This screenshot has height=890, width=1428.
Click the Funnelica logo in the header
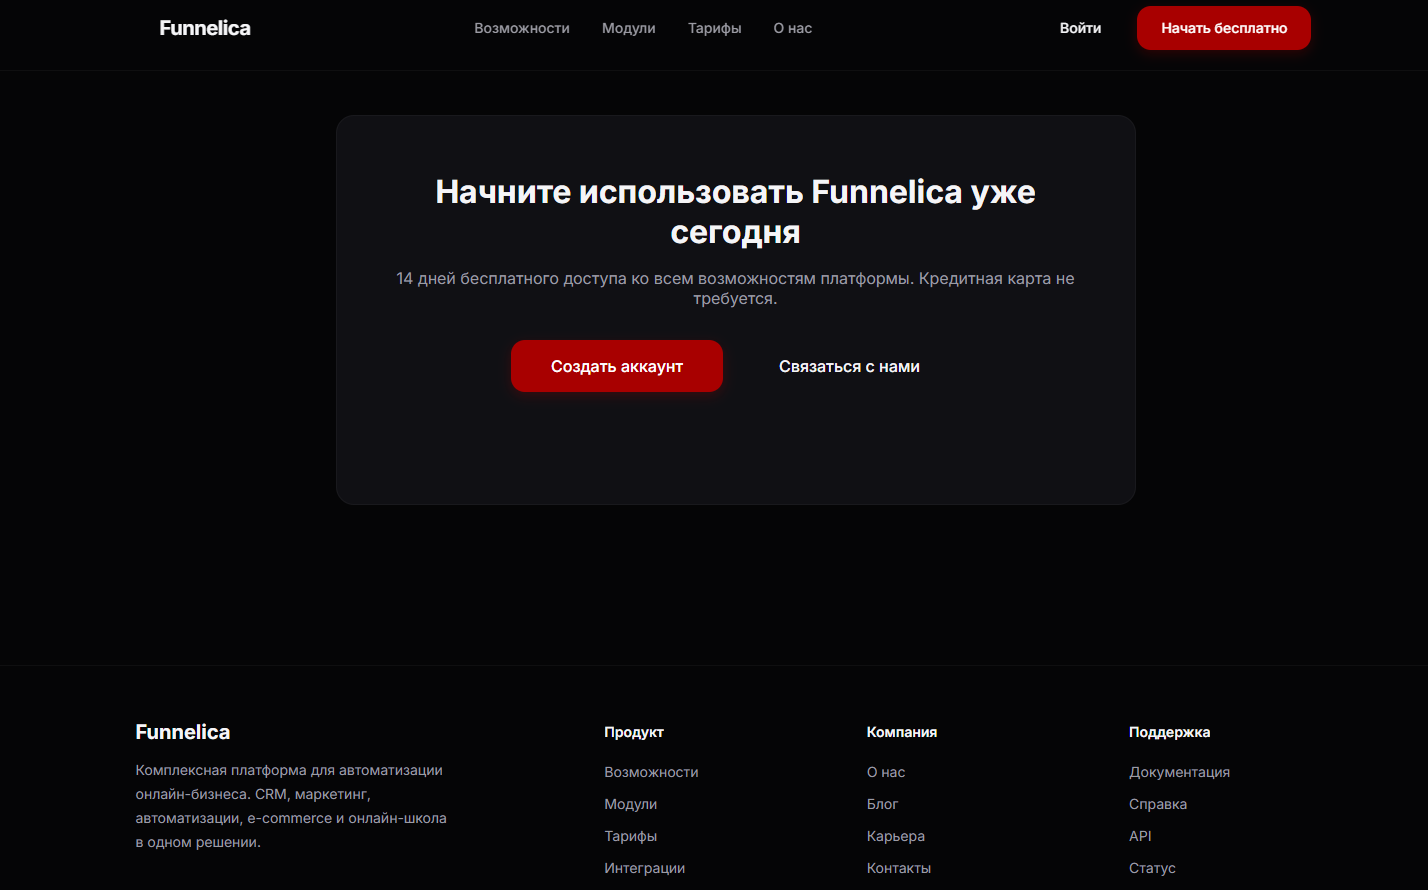204,27
